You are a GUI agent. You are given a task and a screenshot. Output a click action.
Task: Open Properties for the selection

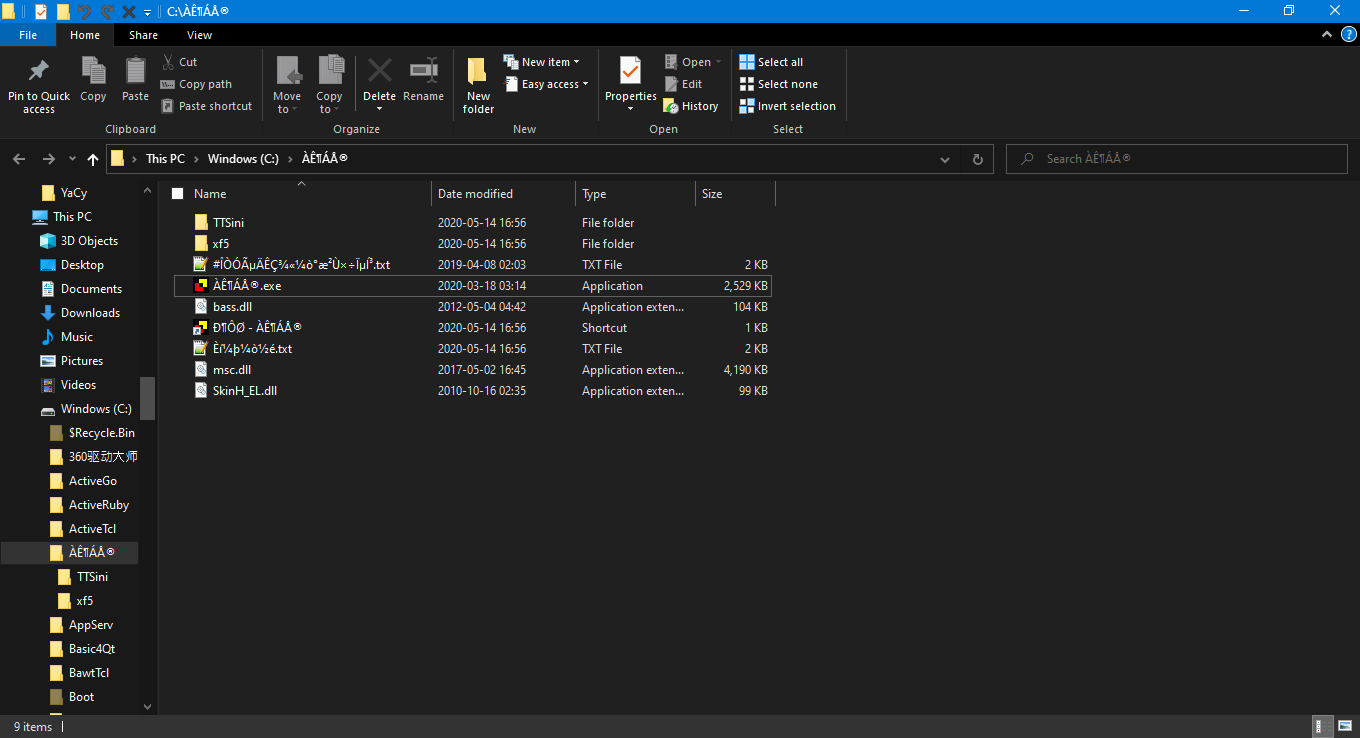click(629, 80)
